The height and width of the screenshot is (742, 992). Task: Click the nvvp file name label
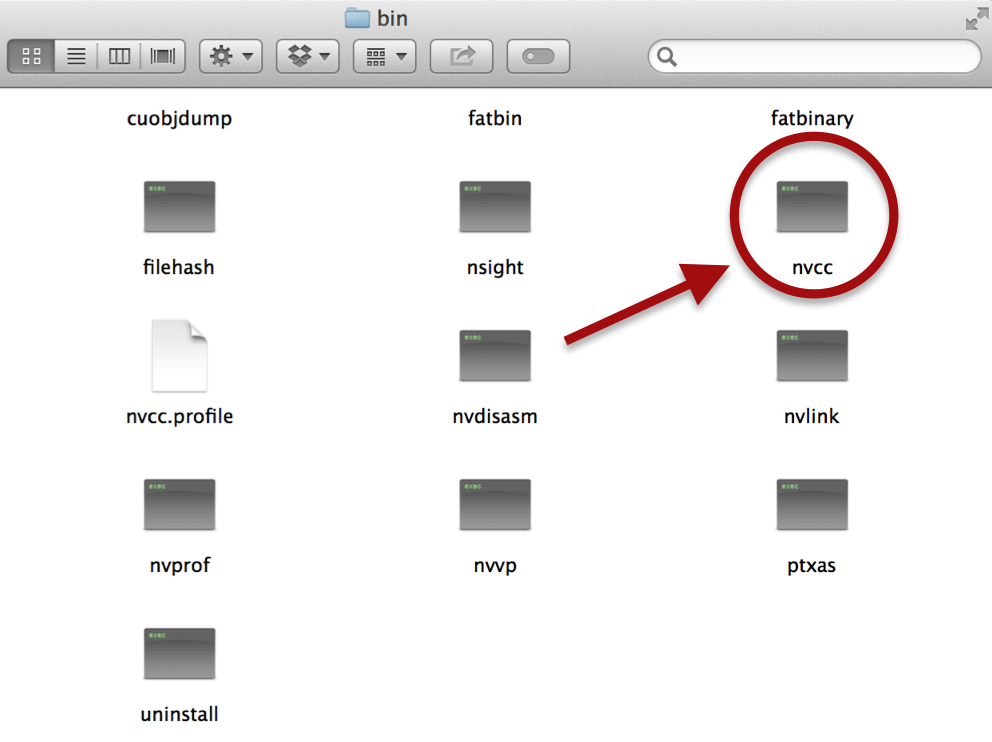tap(495, 566)
